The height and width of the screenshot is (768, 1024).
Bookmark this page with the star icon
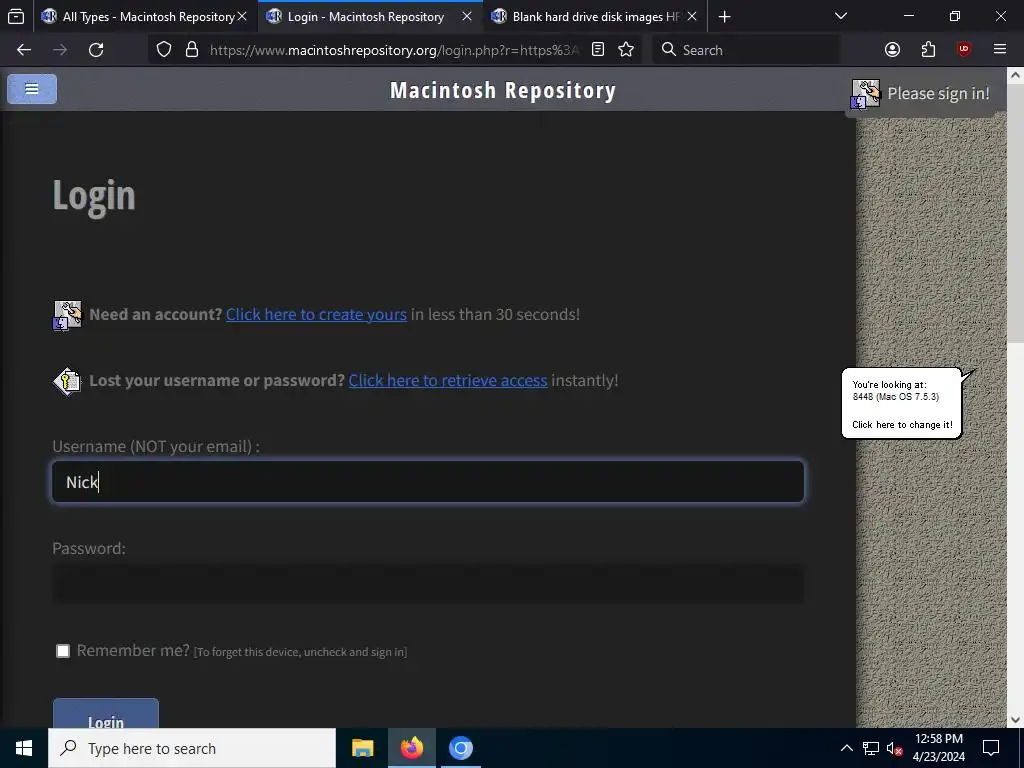click(626, 50)
